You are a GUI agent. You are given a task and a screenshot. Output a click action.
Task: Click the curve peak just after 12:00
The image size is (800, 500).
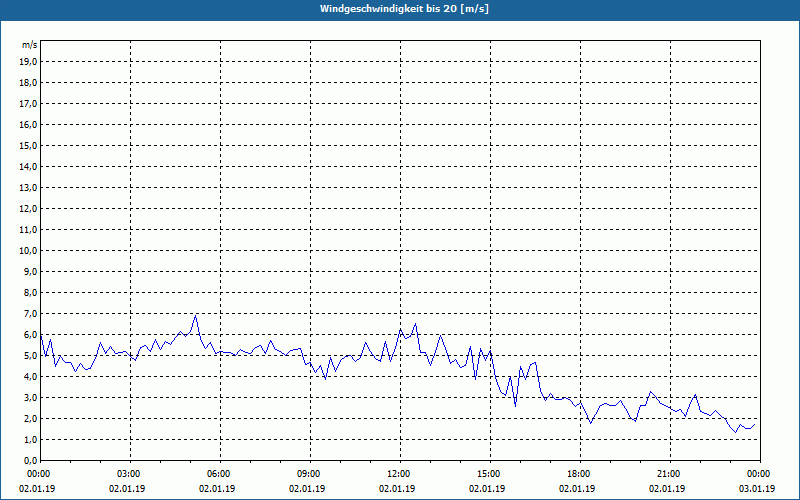click(415, 323)
